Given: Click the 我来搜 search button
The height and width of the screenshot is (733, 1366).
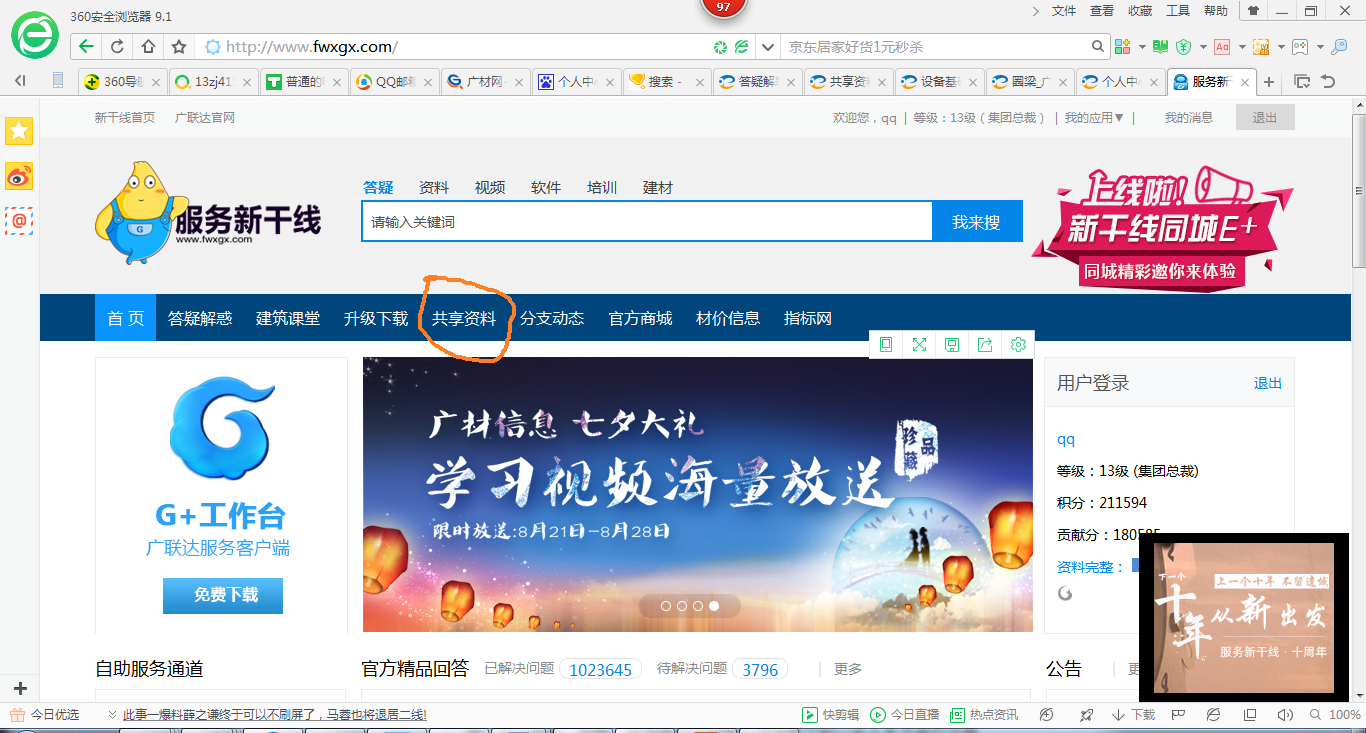Looking at the screenshot, I should [x=976, y=222].
